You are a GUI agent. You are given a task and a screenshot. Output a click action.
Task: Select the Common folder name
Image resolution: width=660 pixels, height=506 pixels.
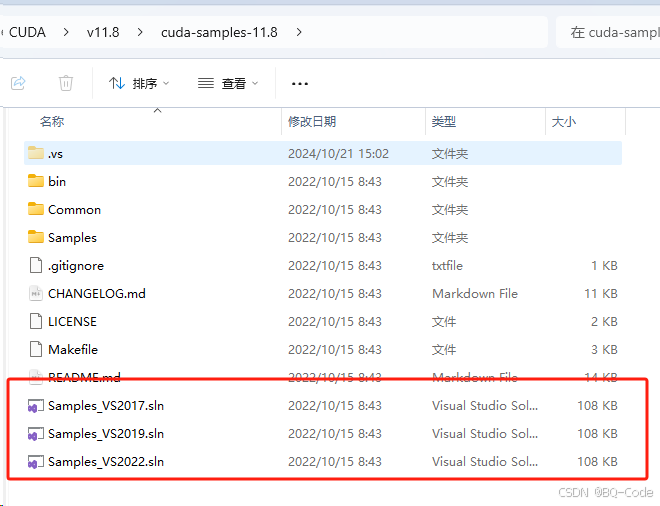[75, 210]
